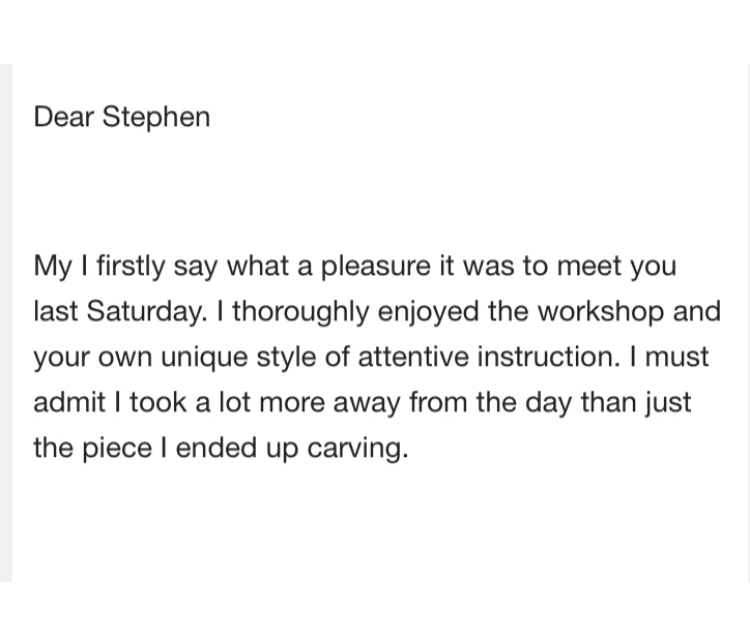Click the name "Stephen" in the greeting
Image resolution: width=750 pixels, height=627 pixels.
click(x=156, y=117)
